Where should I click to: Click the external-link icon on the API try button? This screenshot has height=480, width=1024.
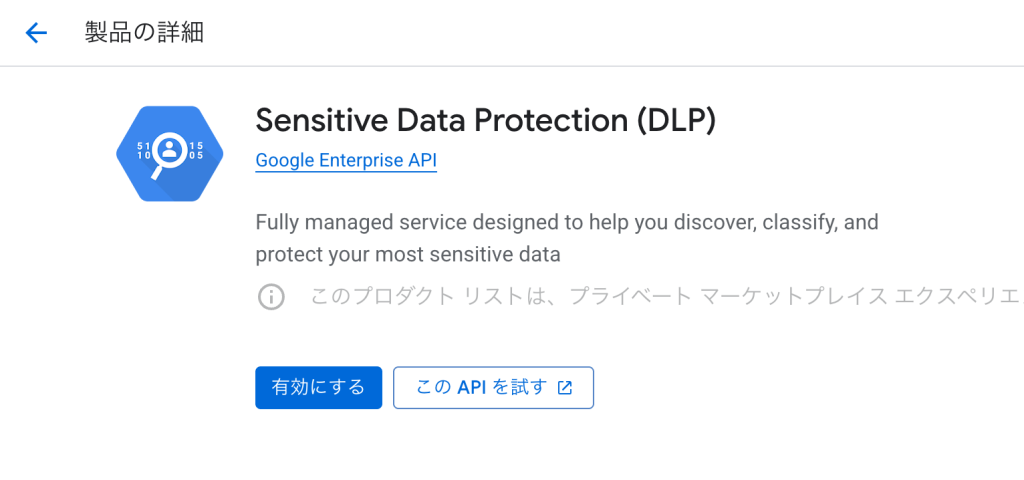click(x=565, y=388)
